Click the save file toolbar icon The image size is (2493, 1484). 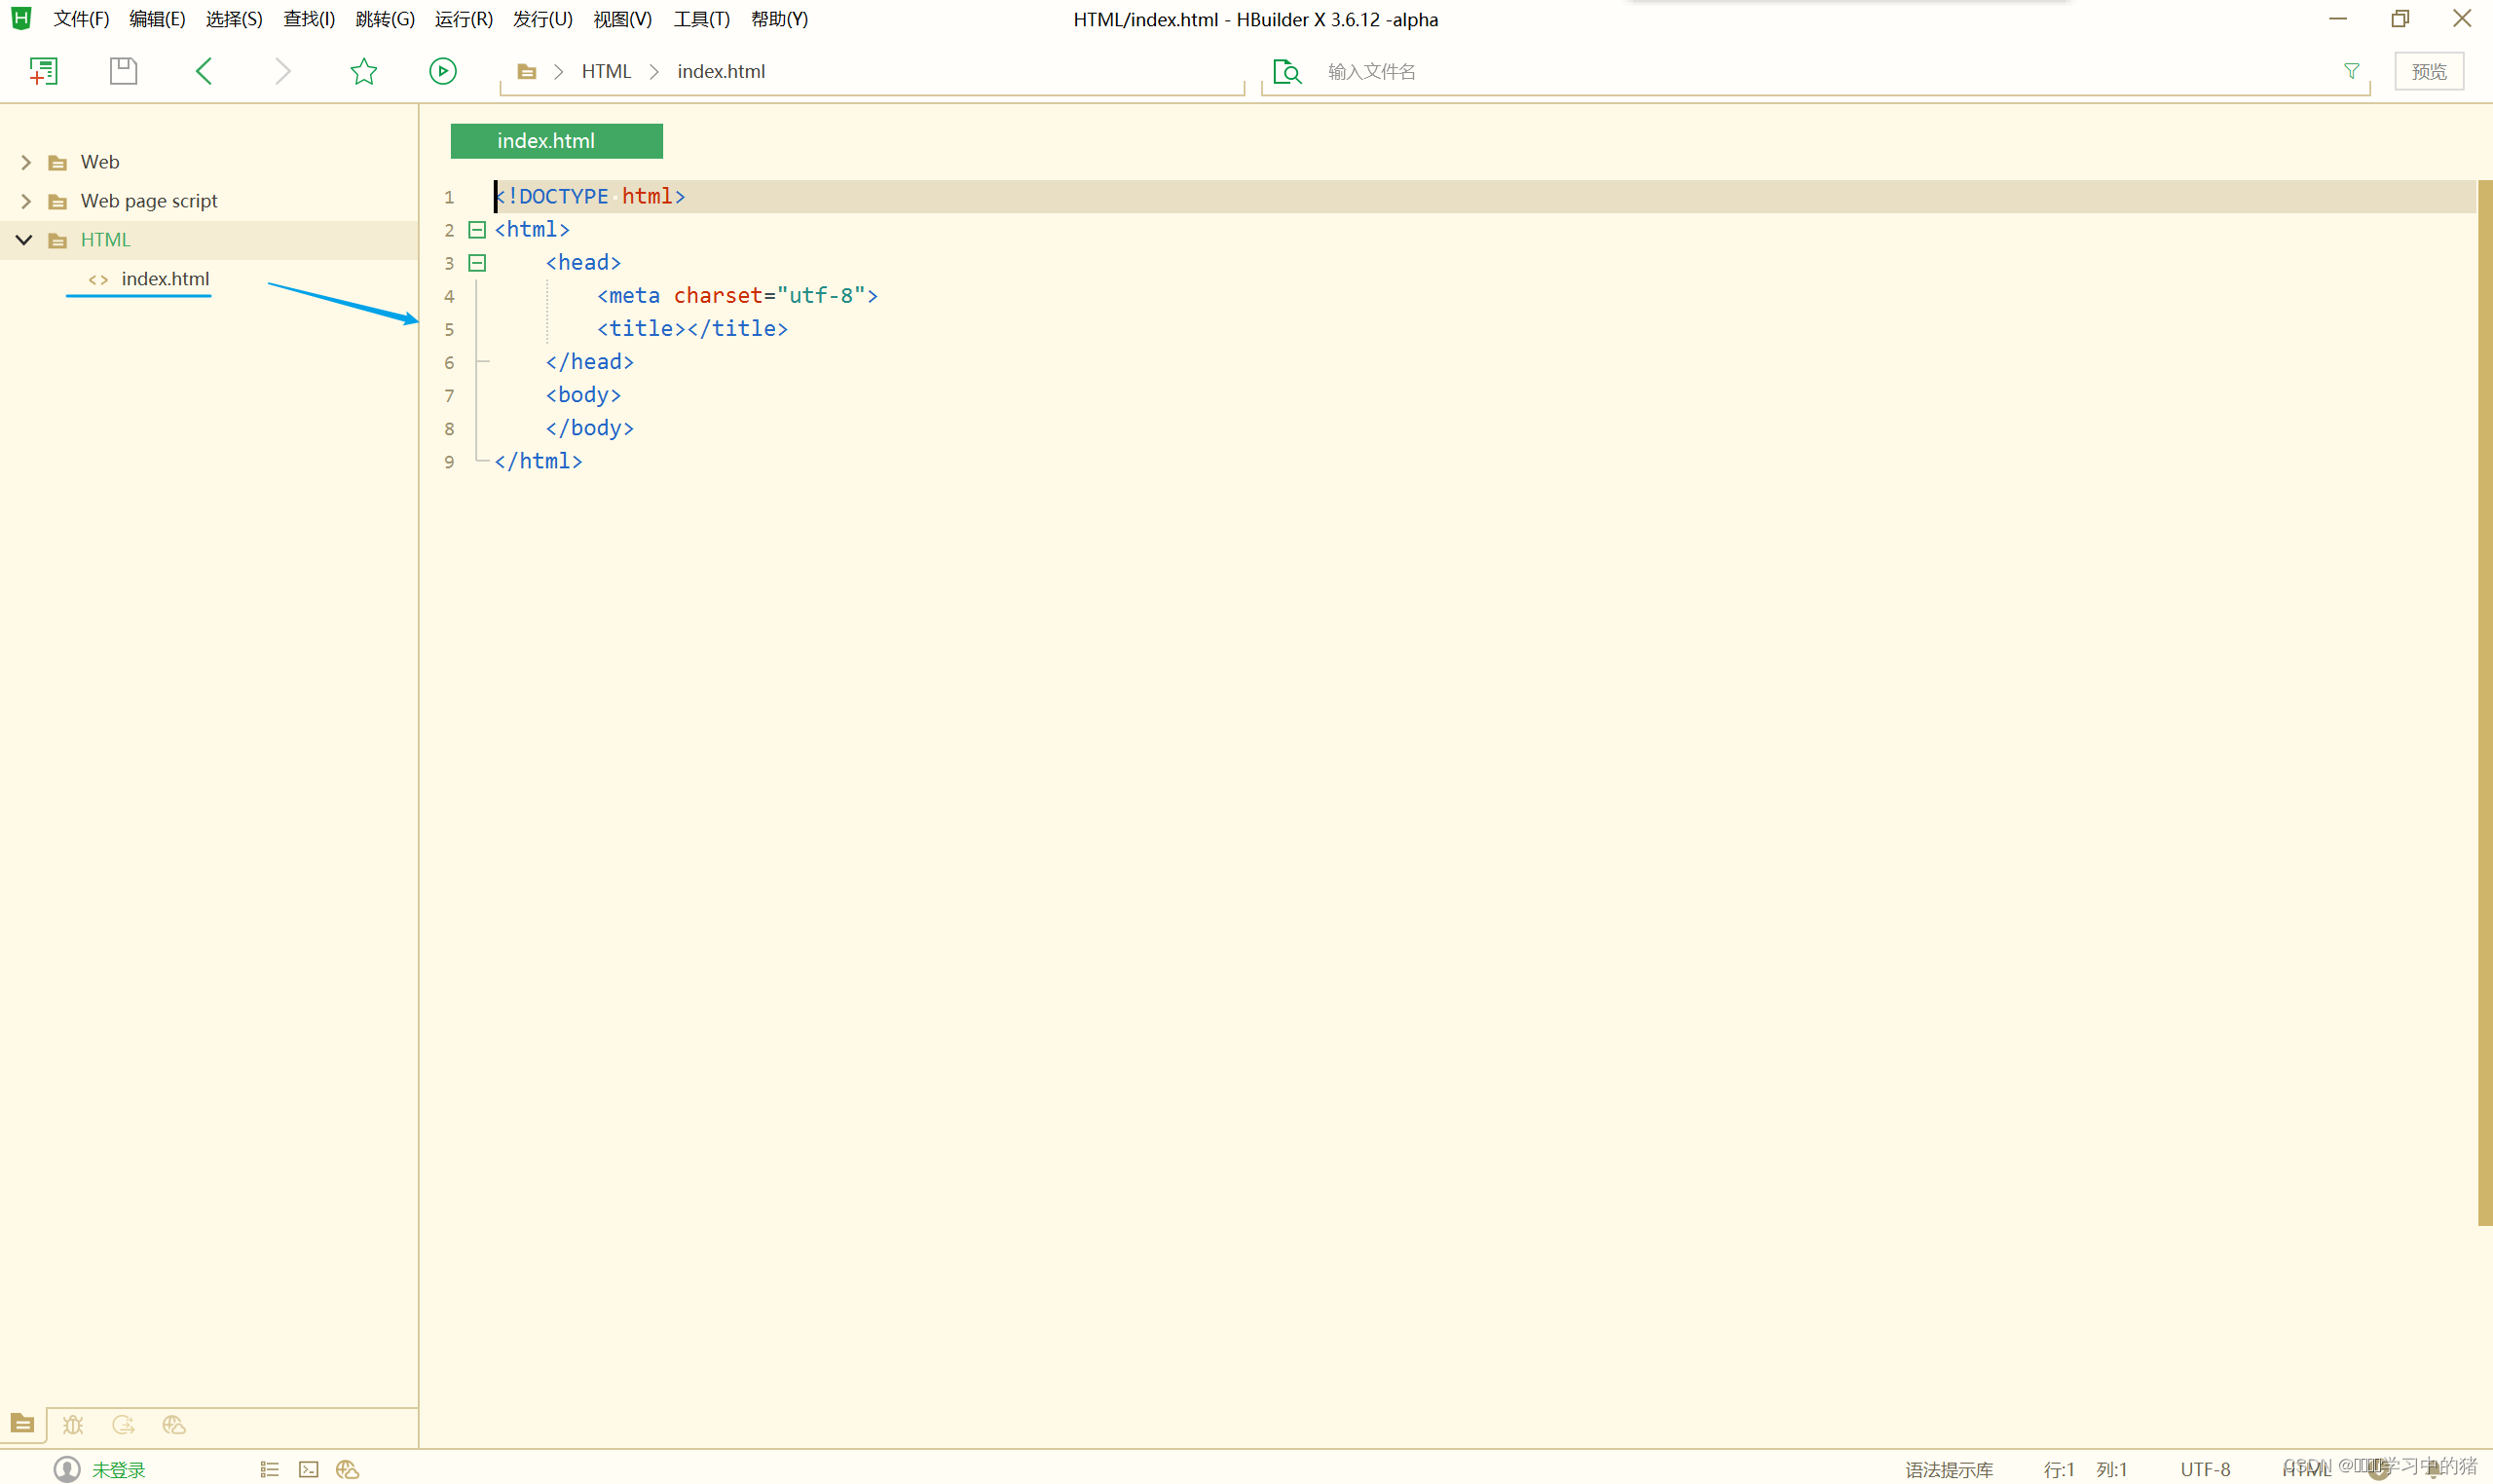pos(123,71)
